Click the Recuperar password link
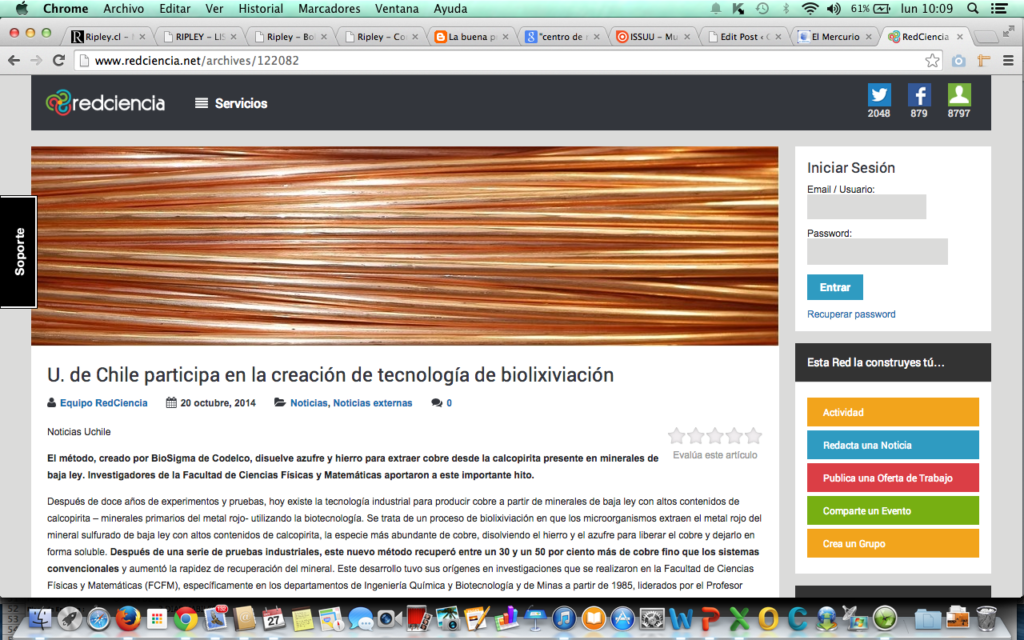1024x640 pixels. tap(851, 314)
